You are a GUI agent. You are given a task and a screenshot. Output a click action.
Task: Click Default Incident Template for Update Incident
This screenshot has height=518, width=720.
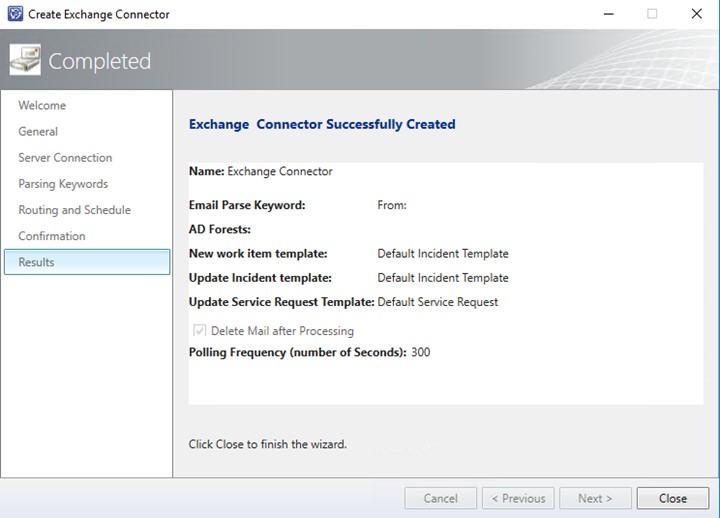click(x=443, y=278)
